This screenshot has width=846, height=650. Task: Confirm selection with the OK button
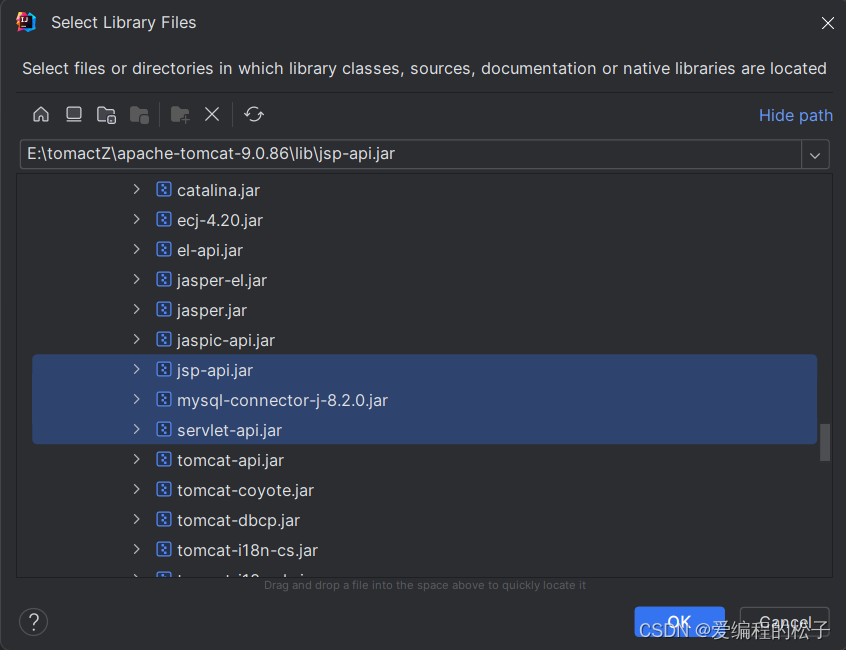[x=679, y=621]
